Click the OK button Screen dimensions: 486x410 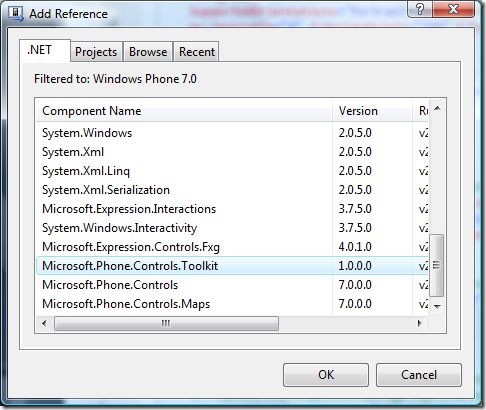(x=326, y=375)
